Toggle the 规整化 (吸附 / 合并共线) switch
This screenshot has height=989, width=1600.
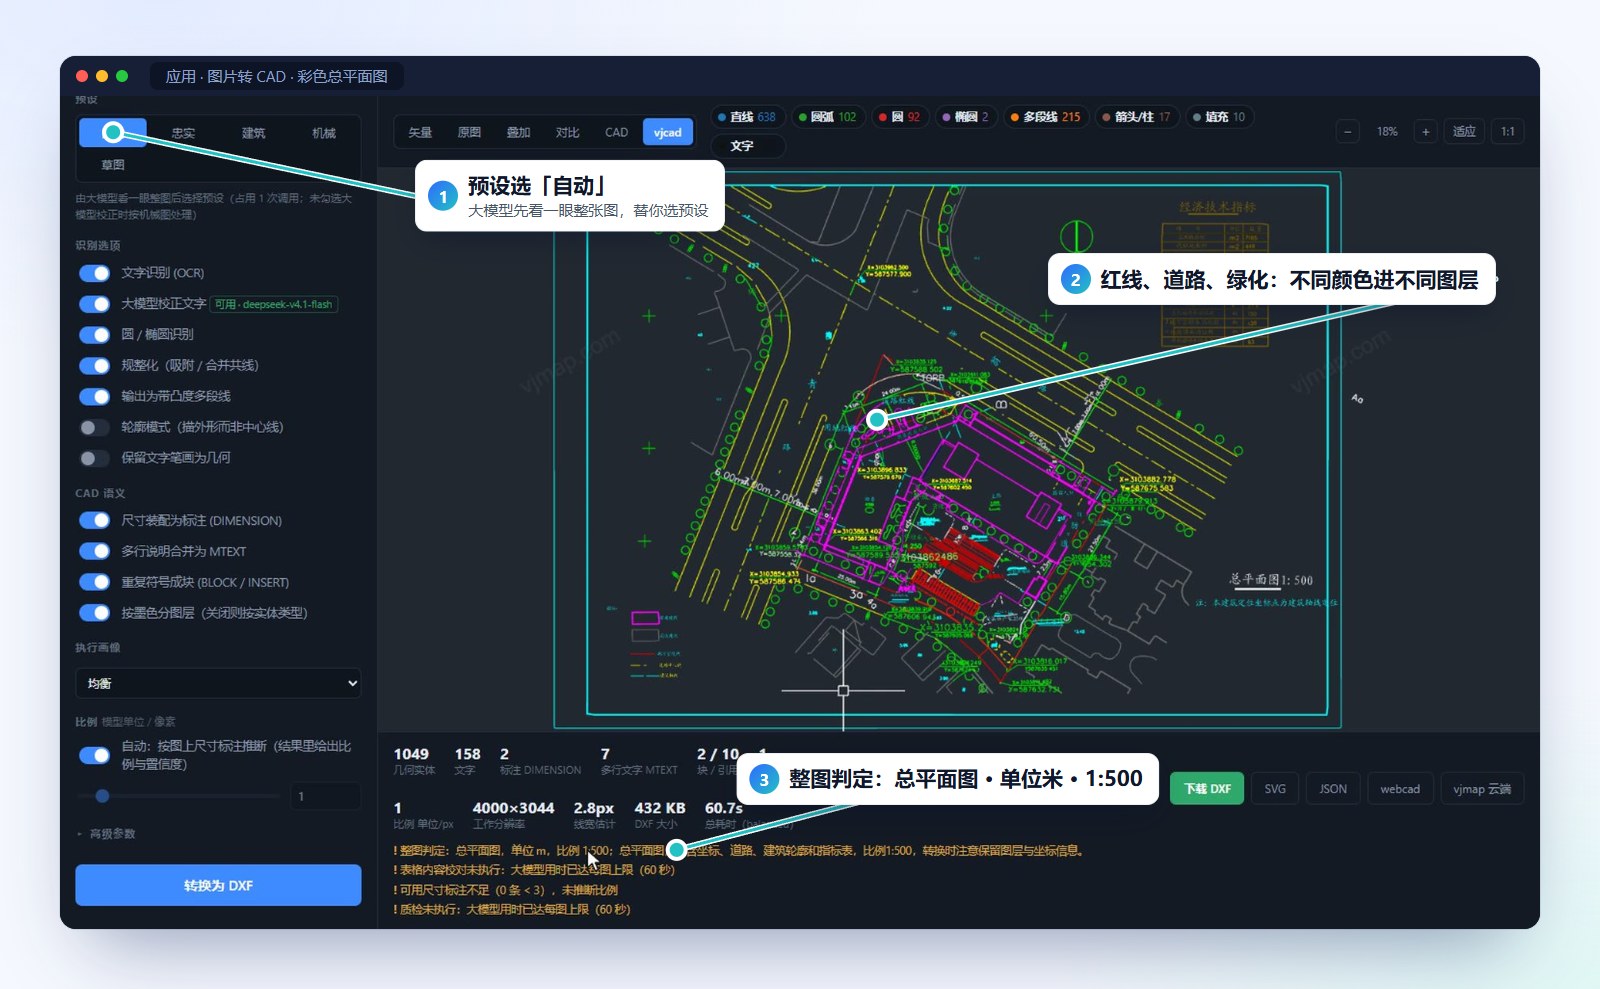coord(94,366)
